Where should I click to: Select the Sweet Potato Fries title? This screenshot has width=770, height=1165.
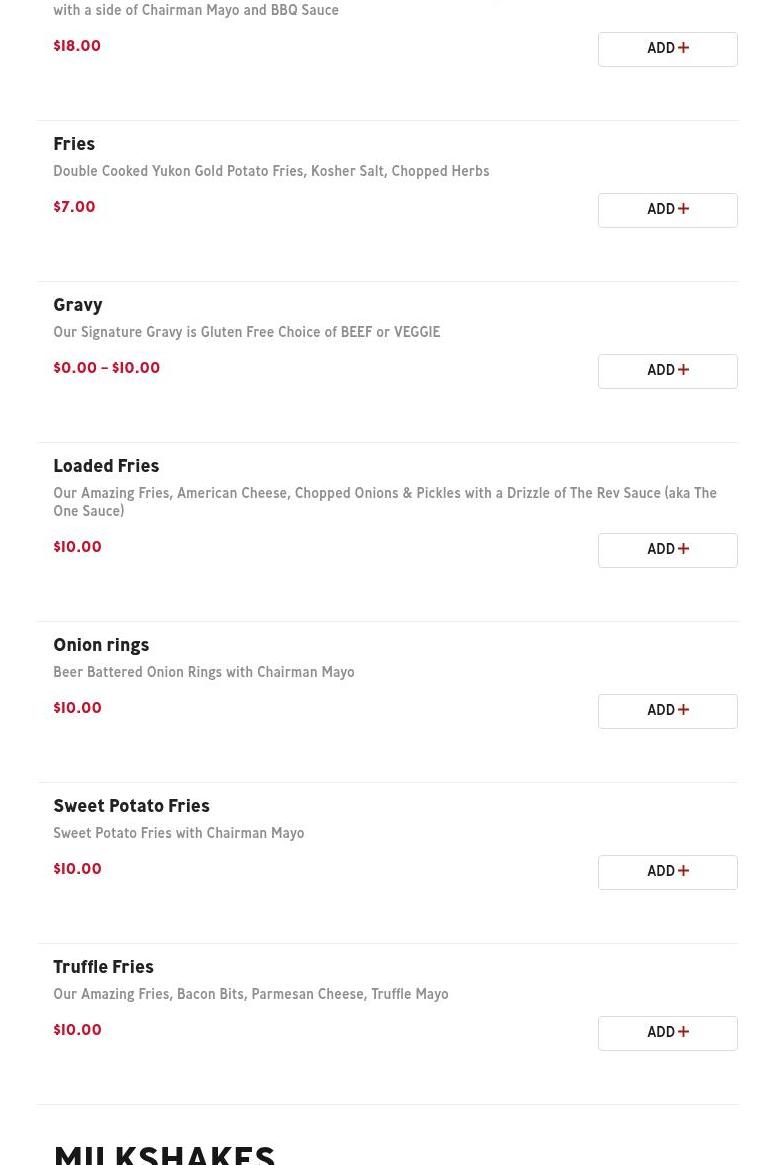(x=131, y=807)
